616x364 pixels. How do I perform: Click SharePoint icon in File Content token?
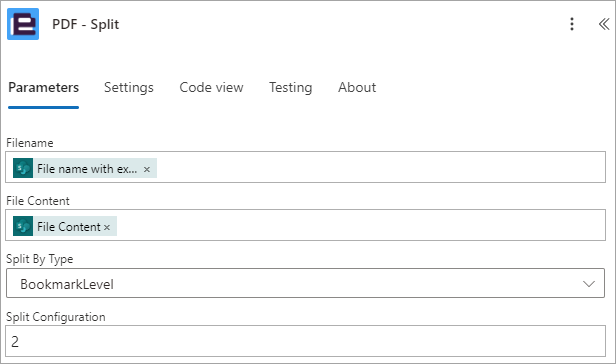[x=23, y=226]
